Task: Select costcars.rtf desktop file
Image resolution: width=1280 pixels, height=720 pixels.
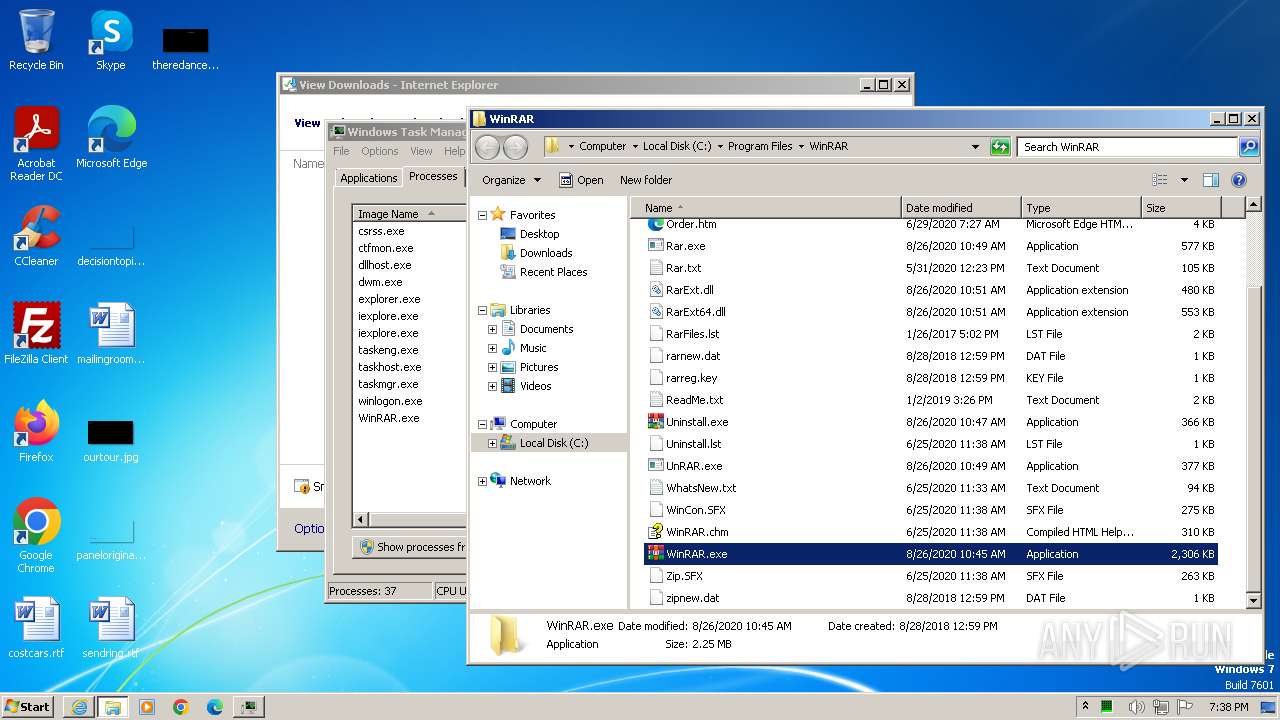Action: (x=36, y=628)
